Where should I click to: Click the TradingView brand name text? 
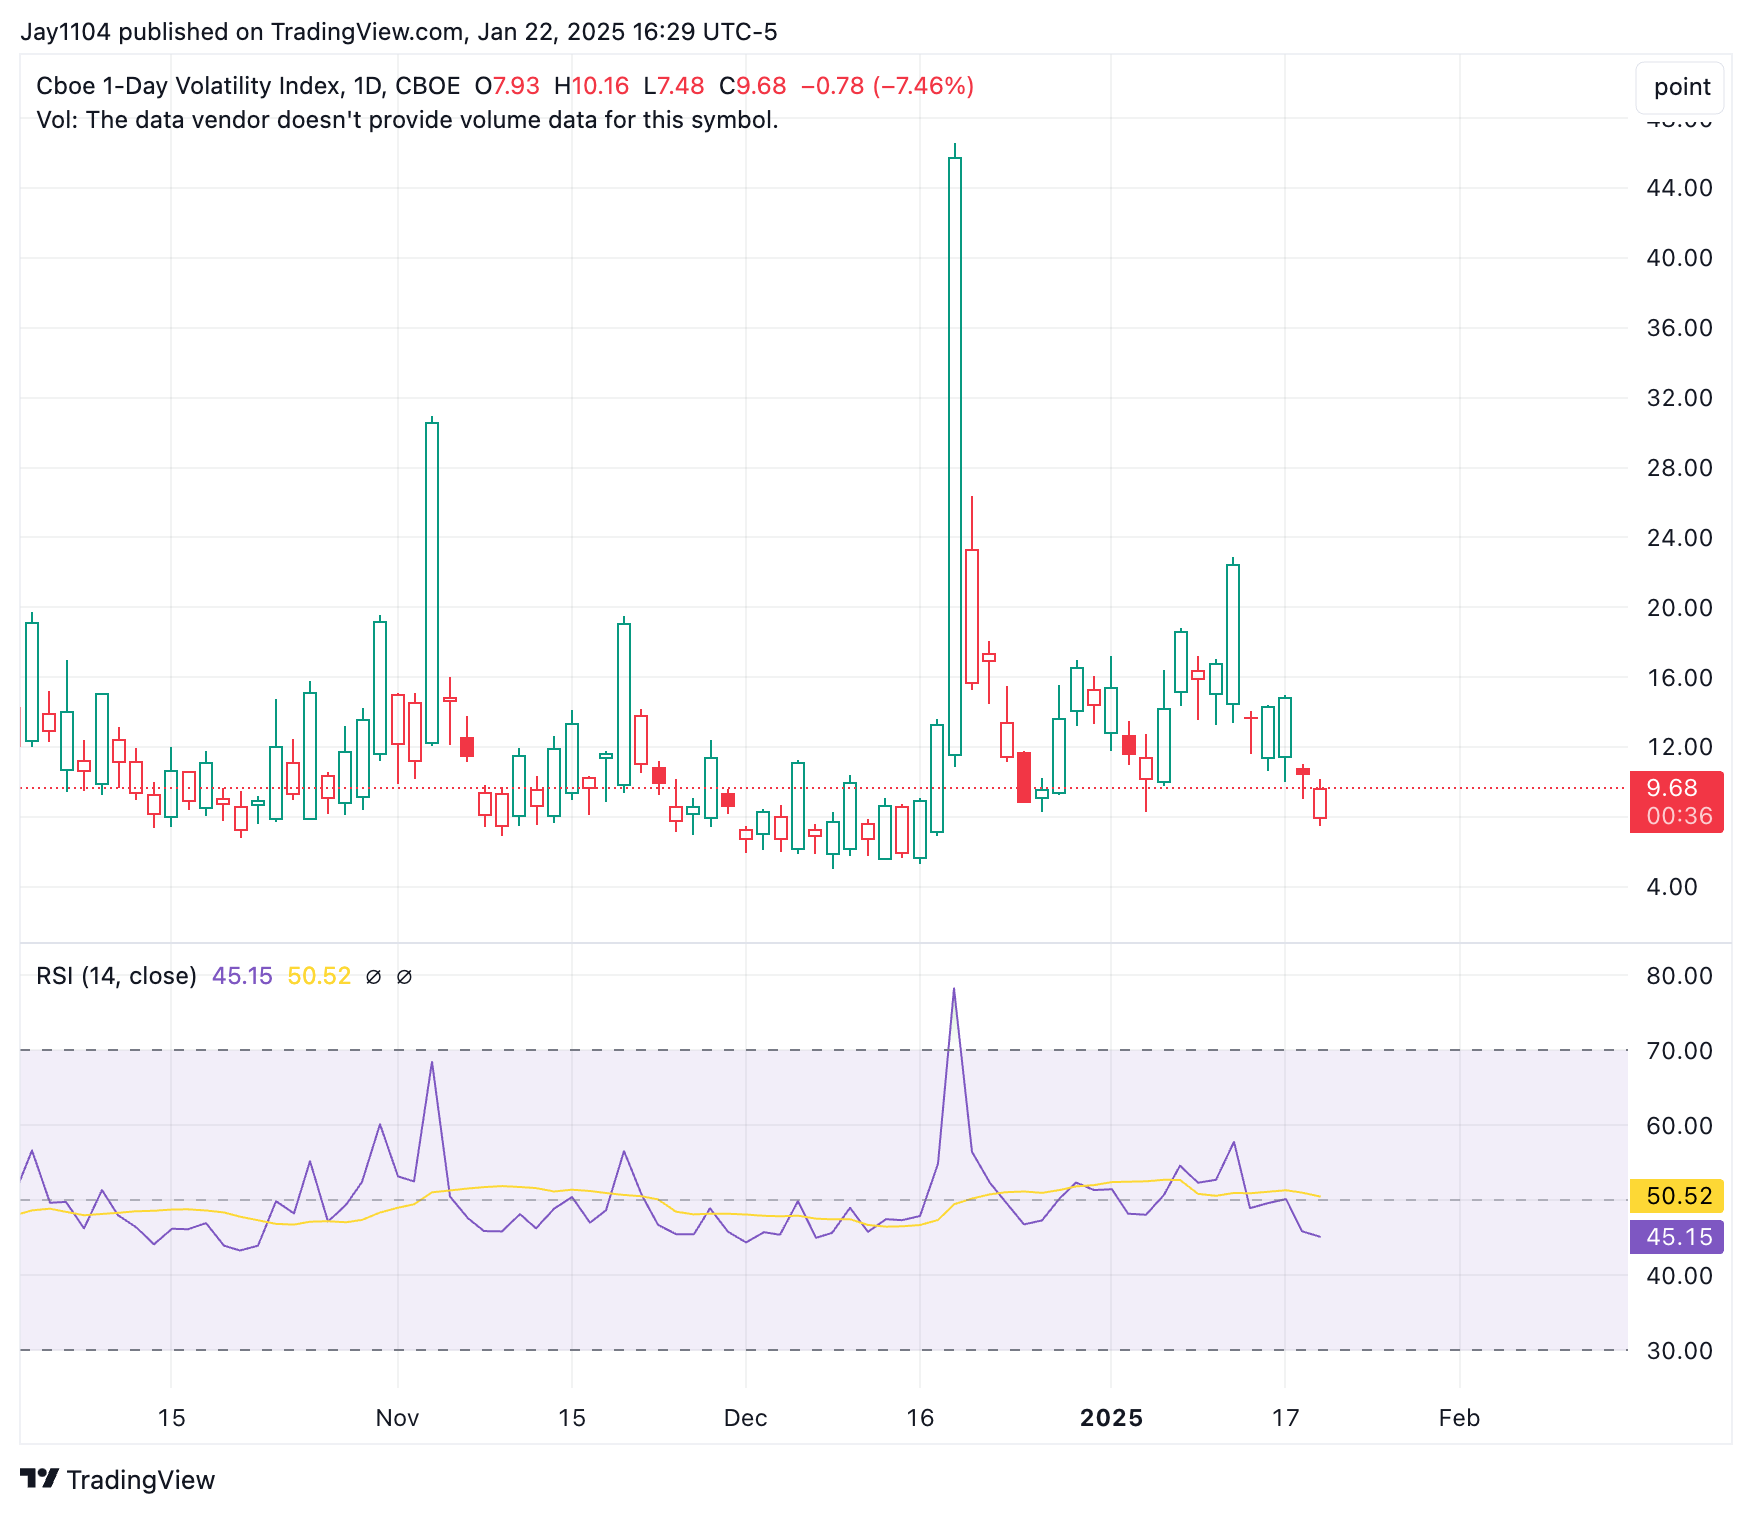141,1480
